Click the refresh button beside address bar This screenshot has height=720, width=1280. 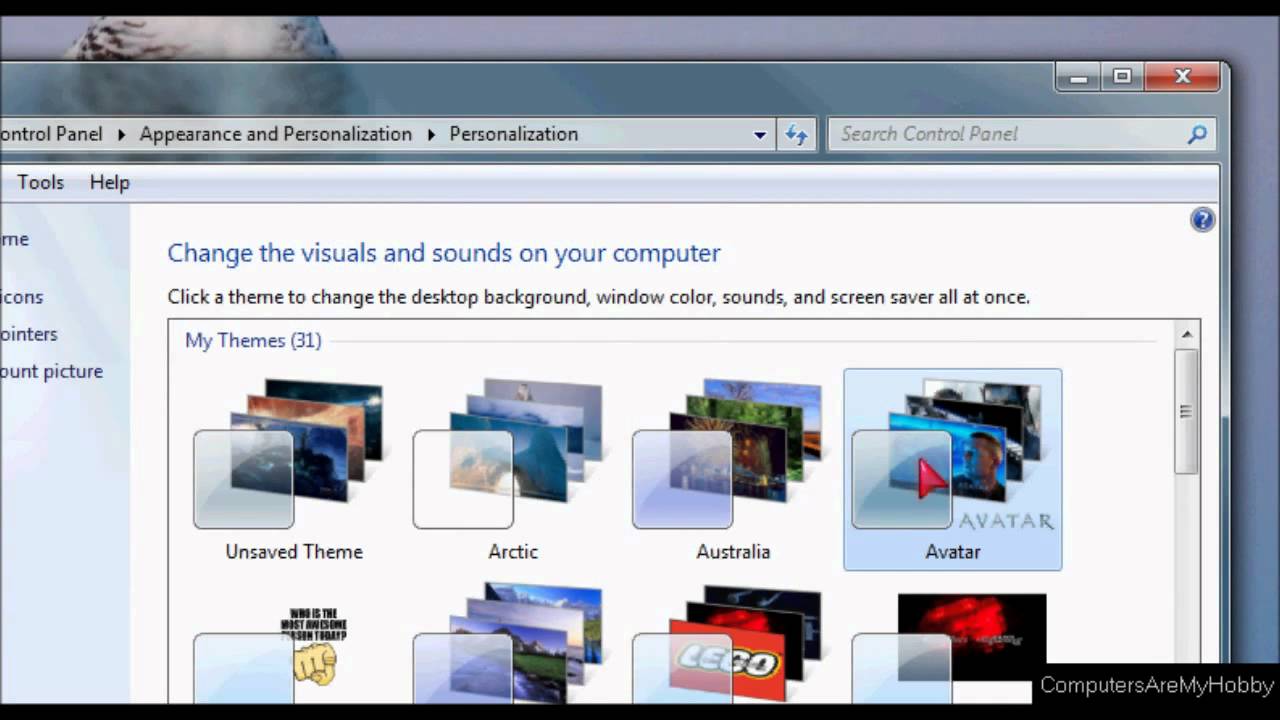pos(796,134)
